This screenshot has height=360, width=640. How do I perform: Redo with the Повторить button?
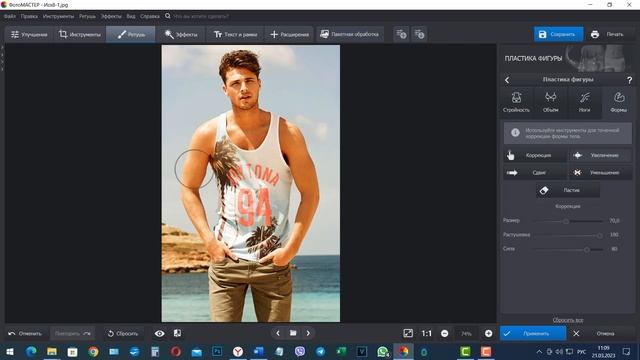tap(72, 333)
